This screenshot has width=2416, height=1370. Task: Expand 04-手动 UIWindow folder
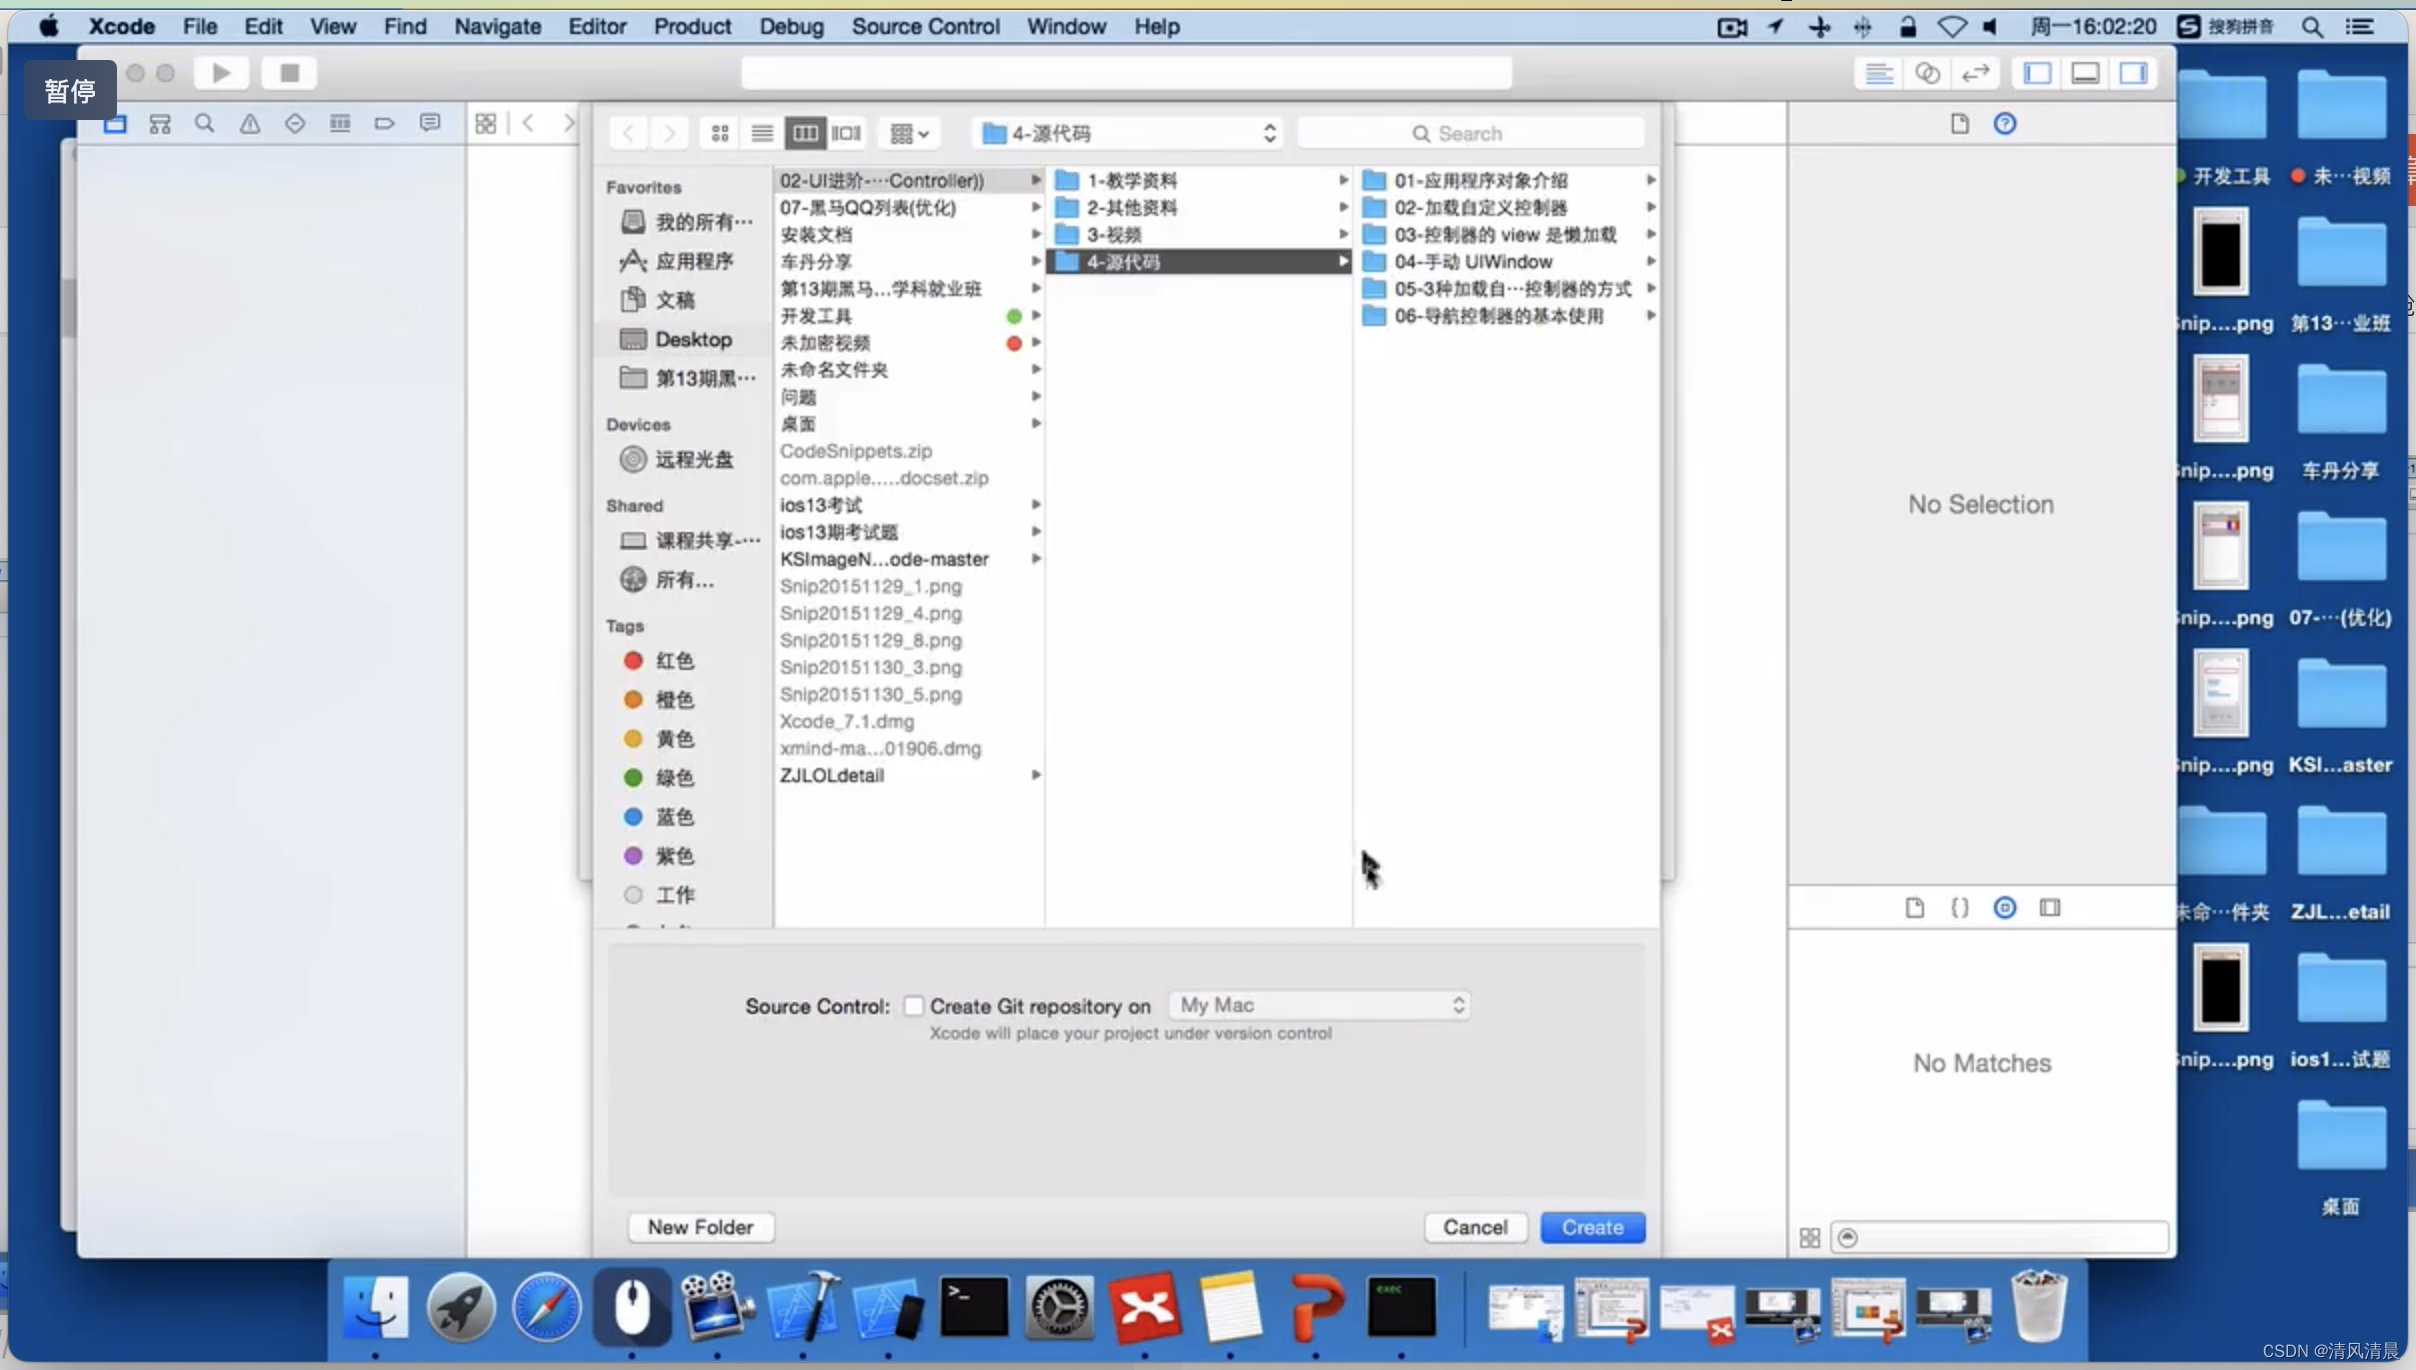tap(1650, 261)
